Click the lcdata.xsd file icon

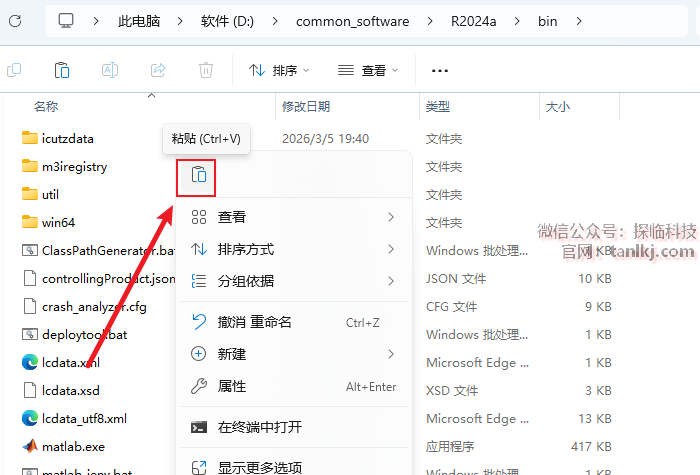30,390
